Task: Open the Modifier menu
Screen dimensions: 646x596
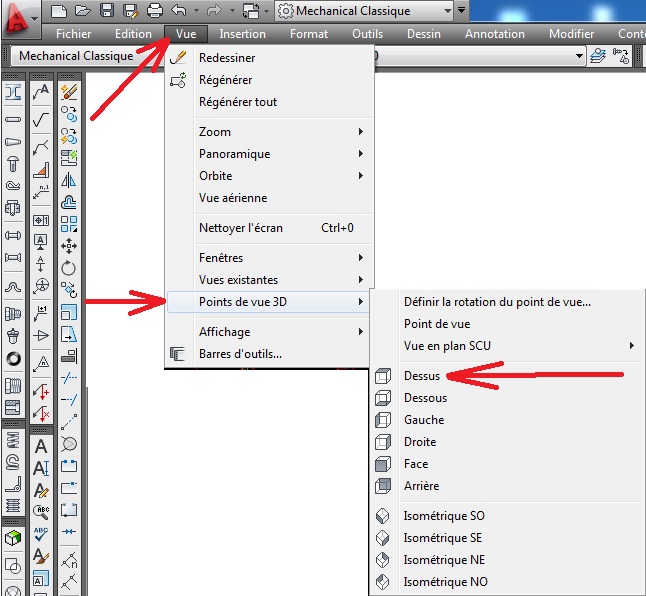Action: 571,34
